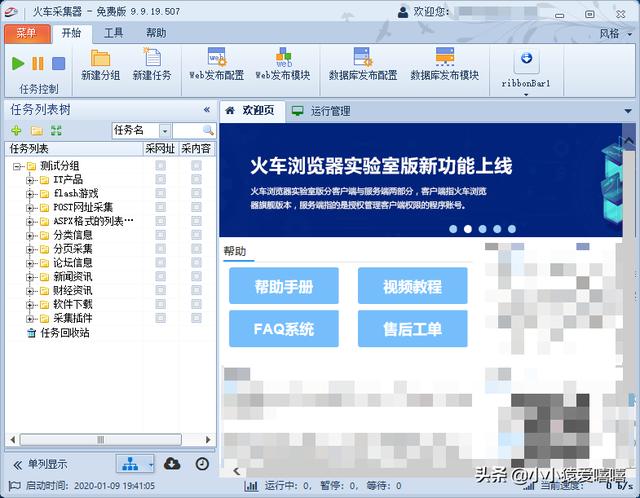Collapse the 测试分组 tree node
The width and height of the screenshot is (640, 498).
(17, 166)
